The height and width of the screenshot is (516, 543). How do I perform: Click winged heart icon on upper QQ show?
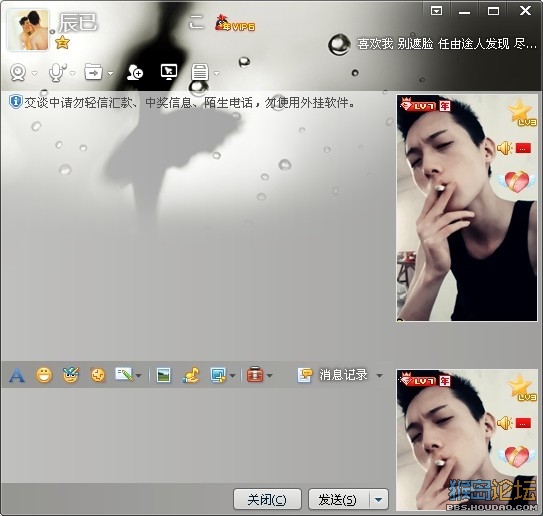(x=517, y=181)
